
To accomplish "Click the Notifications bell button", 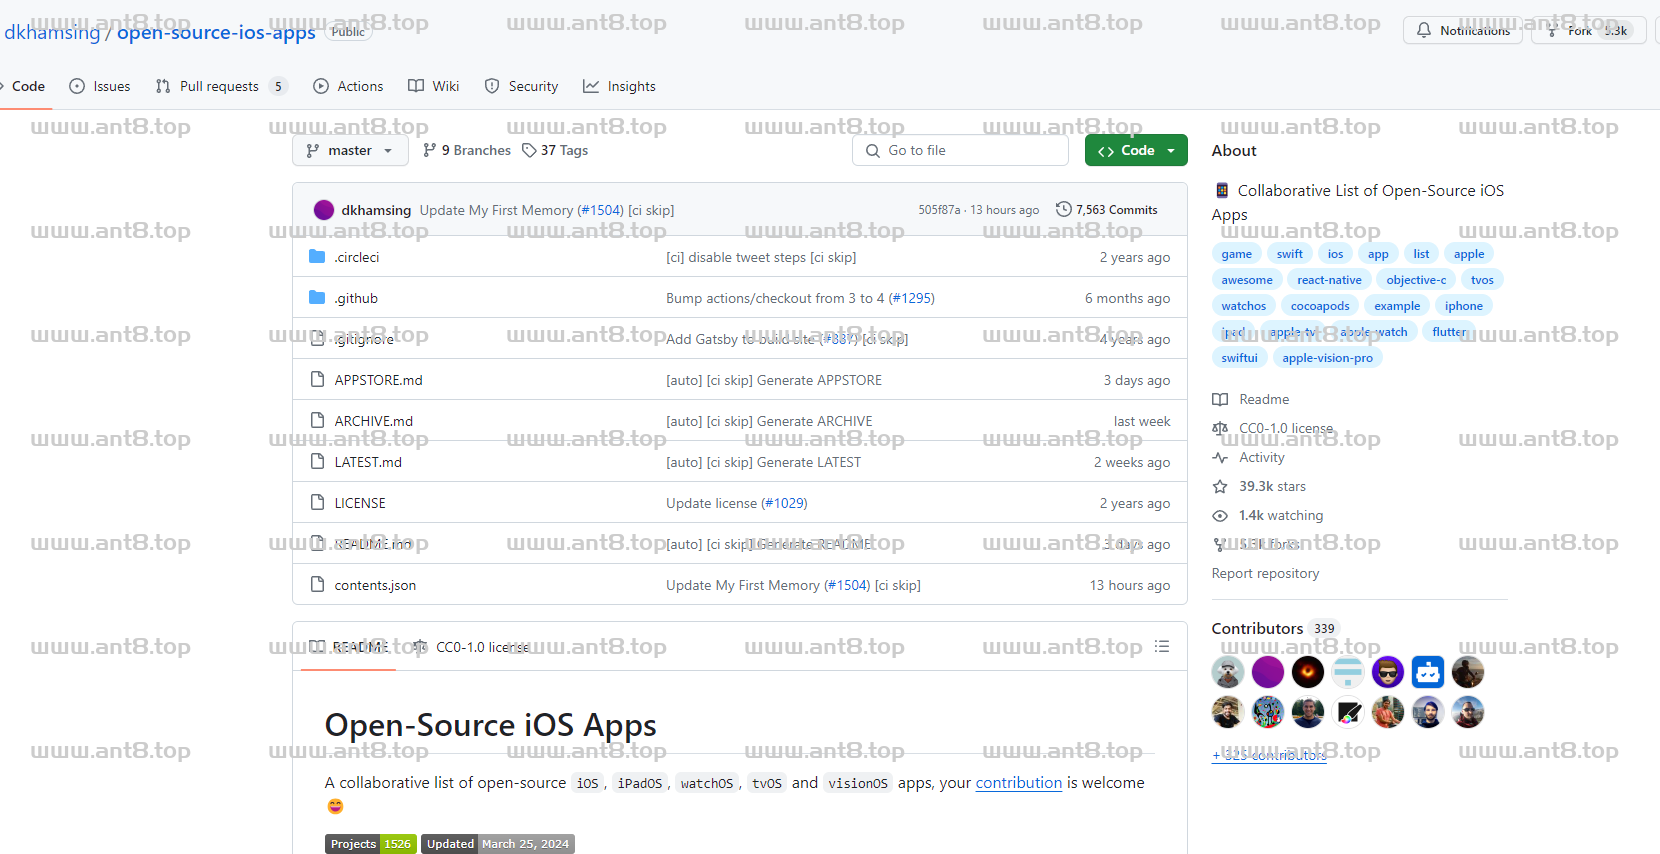I will coord(1462,31).
